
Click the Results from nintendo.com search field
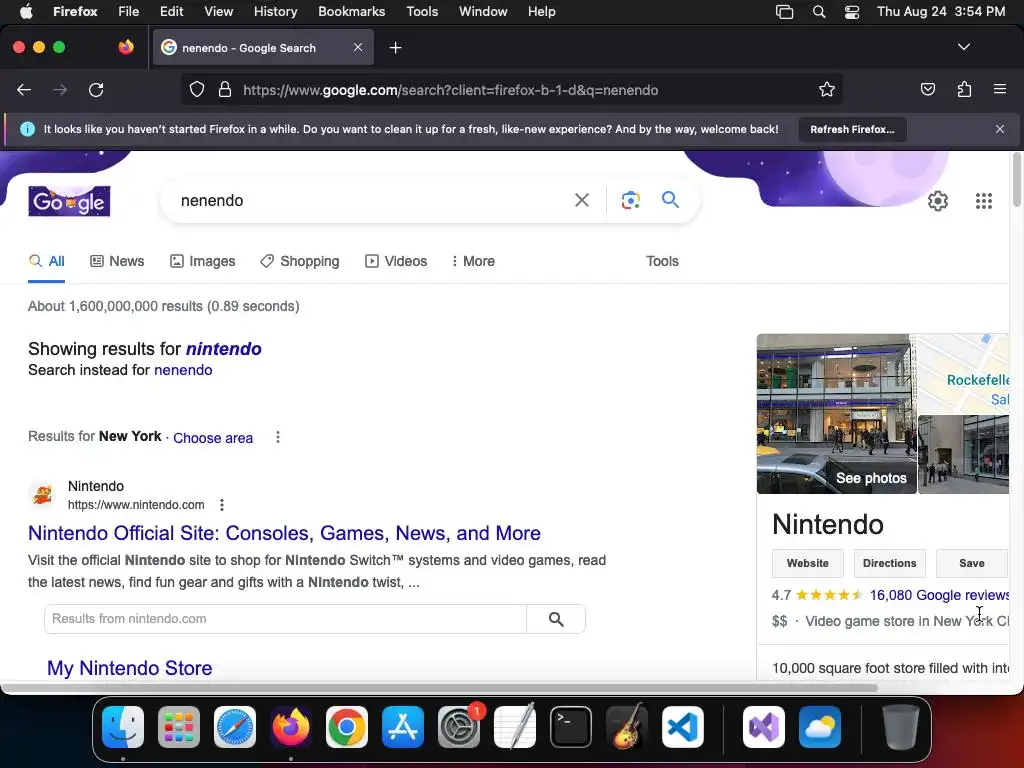point(285,619)
